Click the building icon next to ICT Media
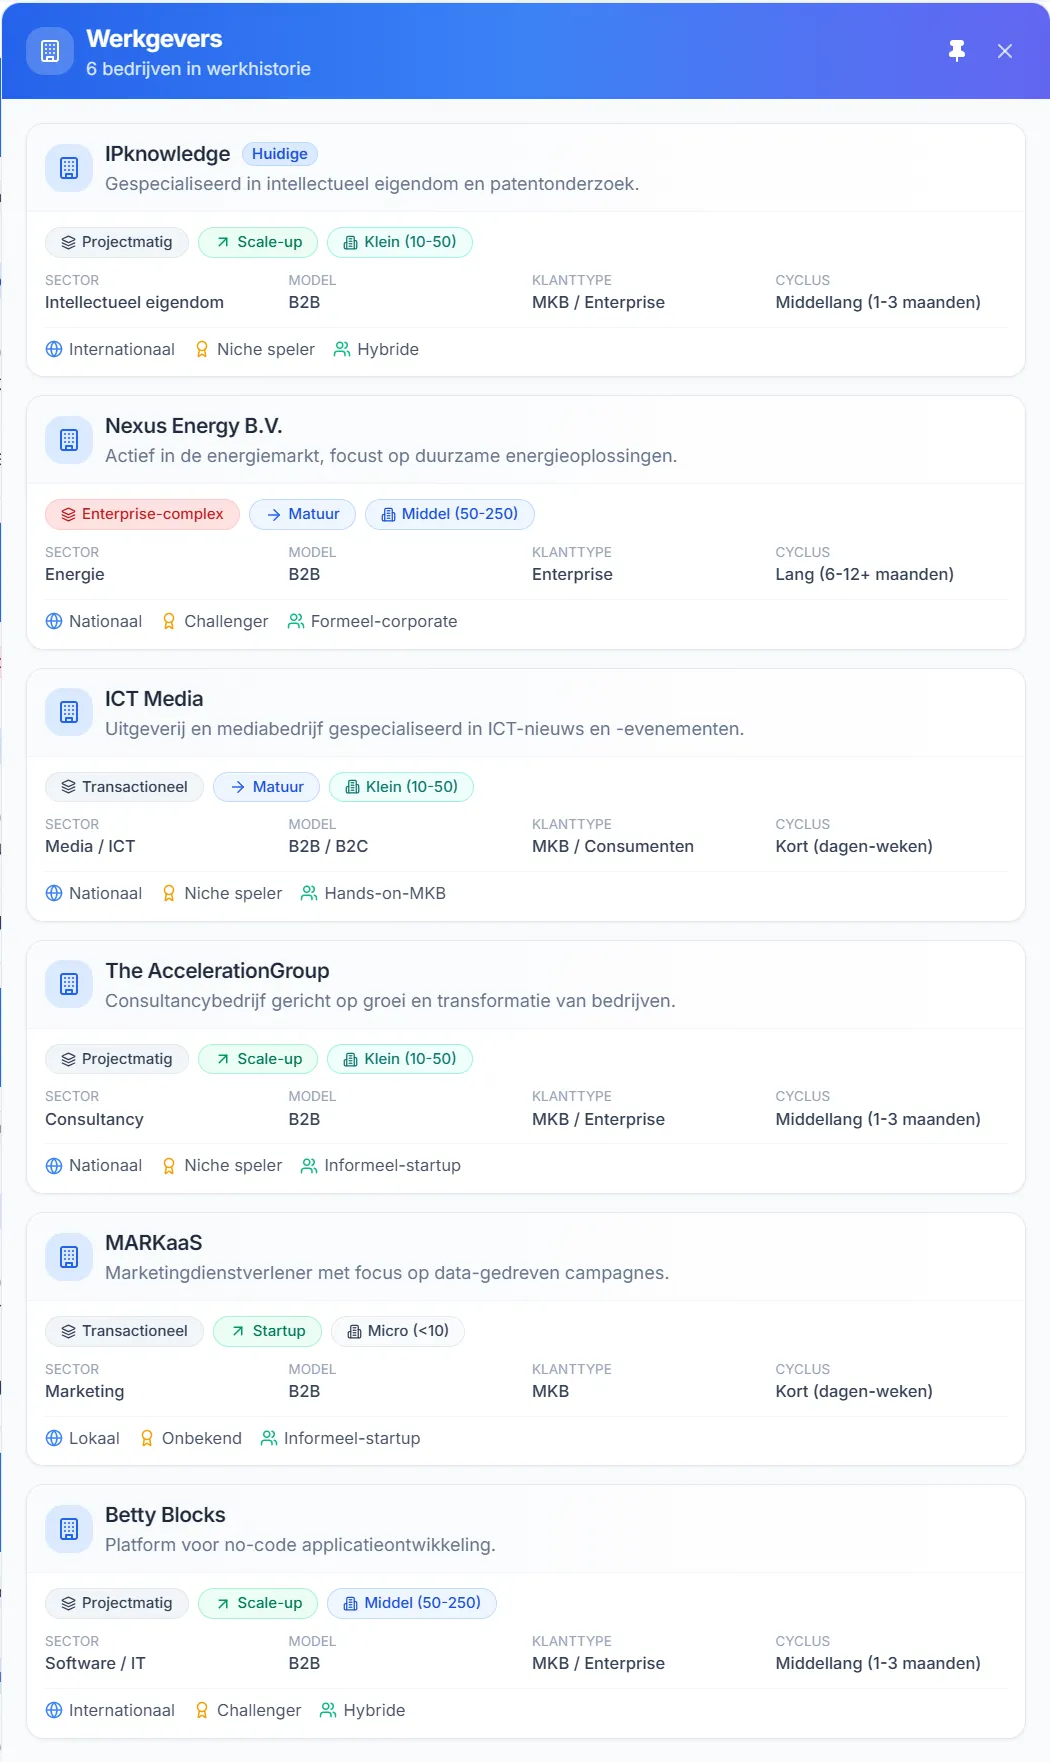The height and width of the screenshot is (1762, 1050). [x=69, y=712]
